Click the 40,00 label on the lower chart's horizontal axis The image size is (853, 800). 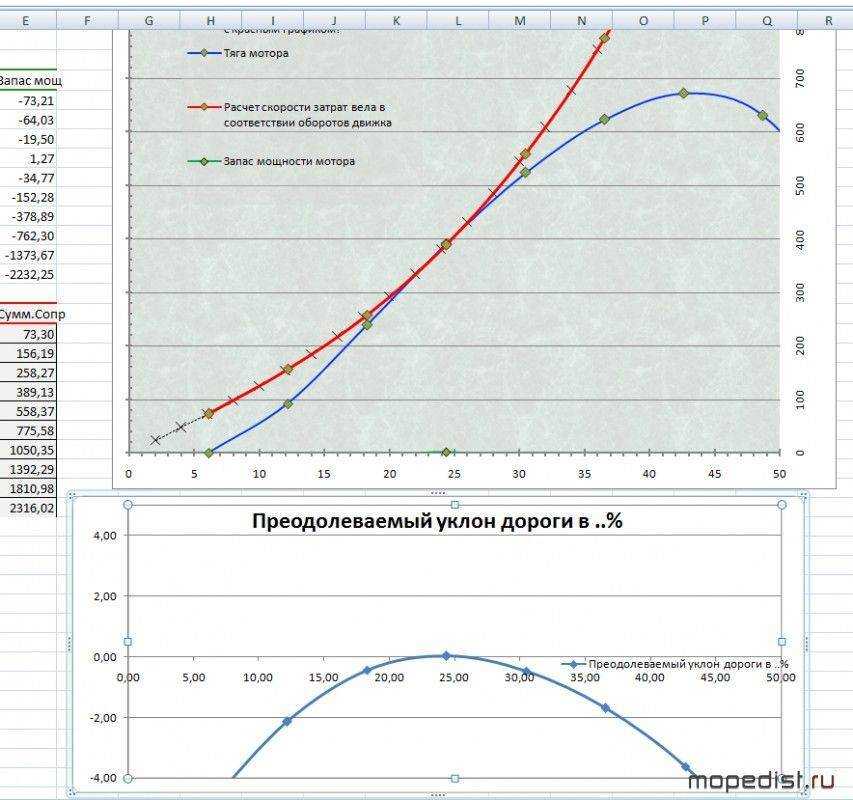tap(650, 678)
